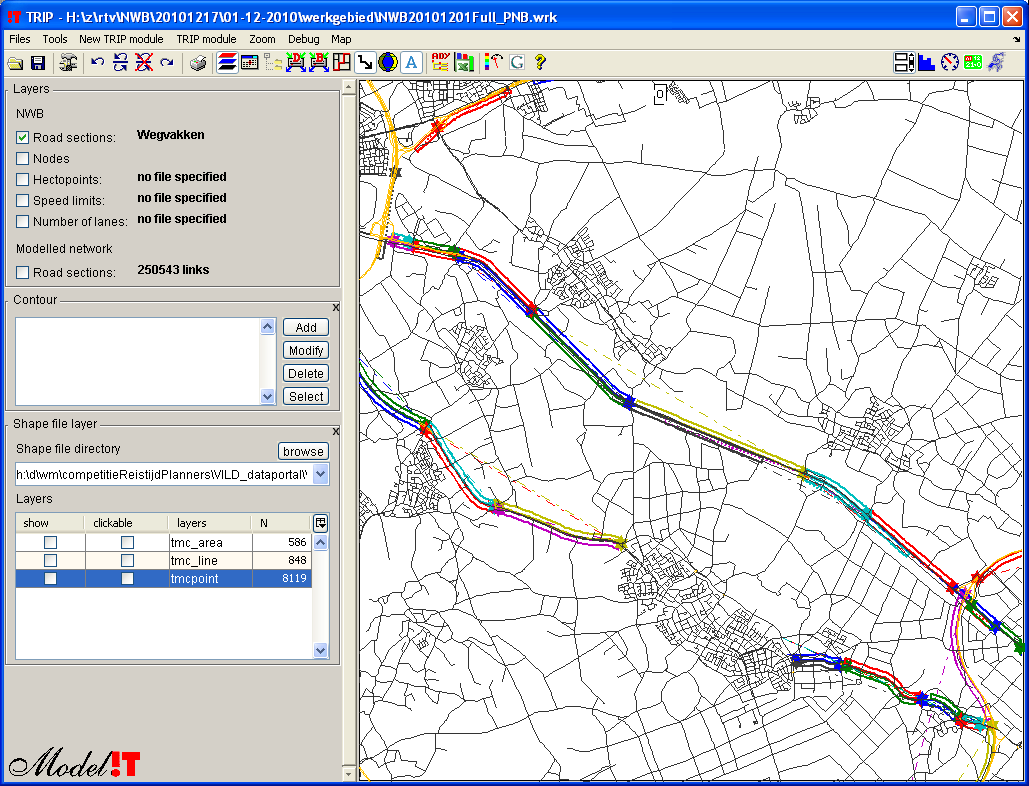
Task: Open the Debug menu
Action: (304, 39)
